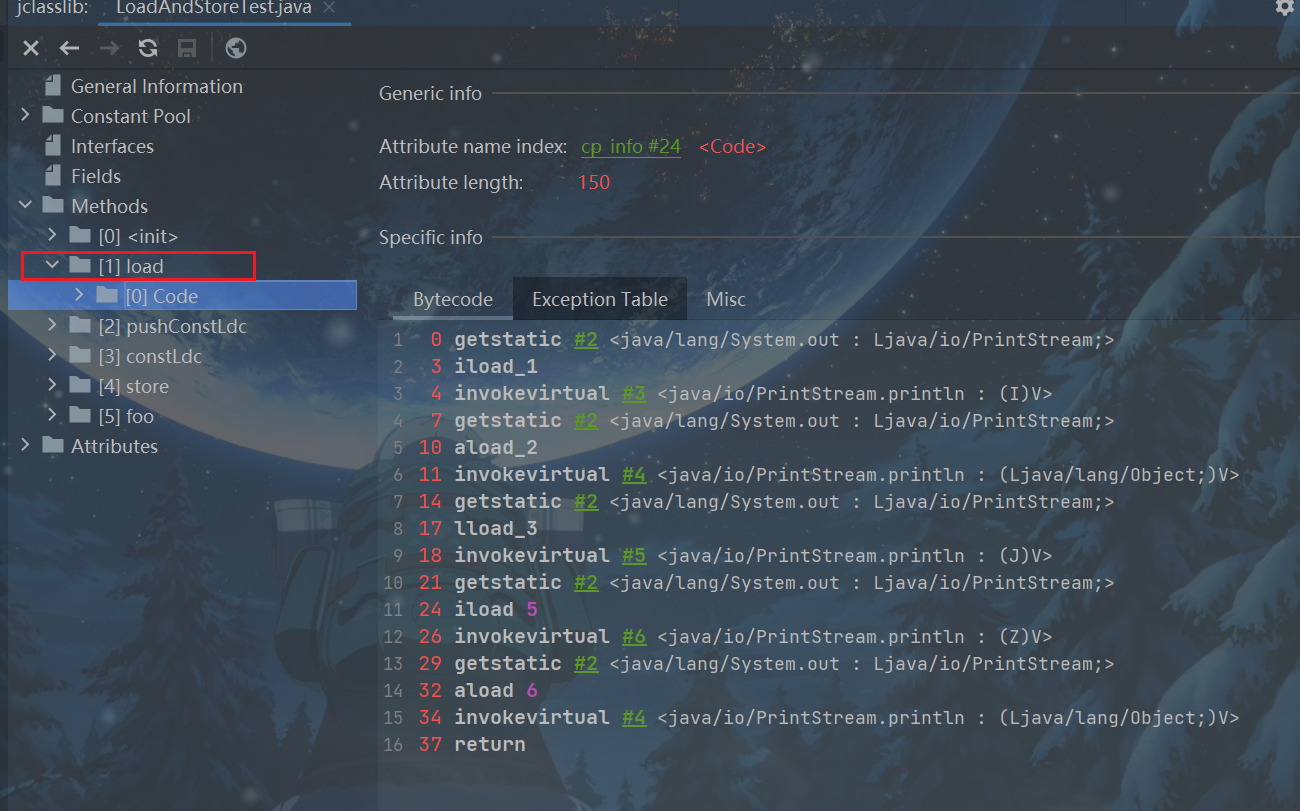Select General Information in the tree

(x=156, y=87)
